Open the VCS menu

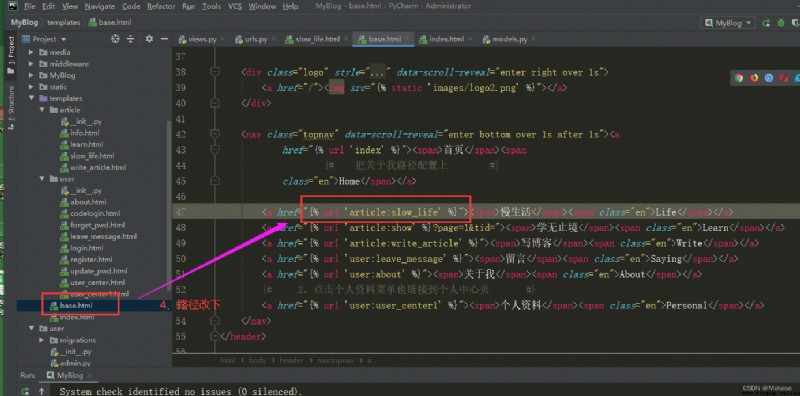coord(235,7)
